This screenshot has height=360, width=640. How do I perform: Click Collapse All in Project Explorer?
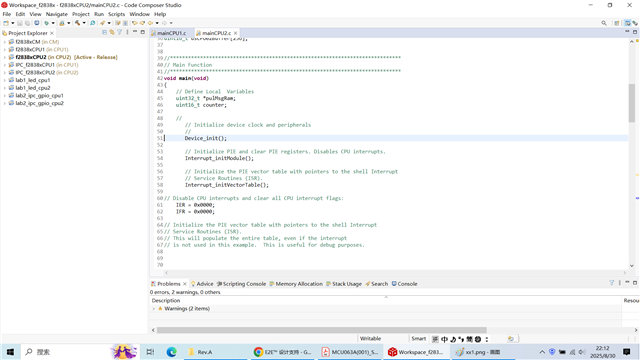[104, 32]
